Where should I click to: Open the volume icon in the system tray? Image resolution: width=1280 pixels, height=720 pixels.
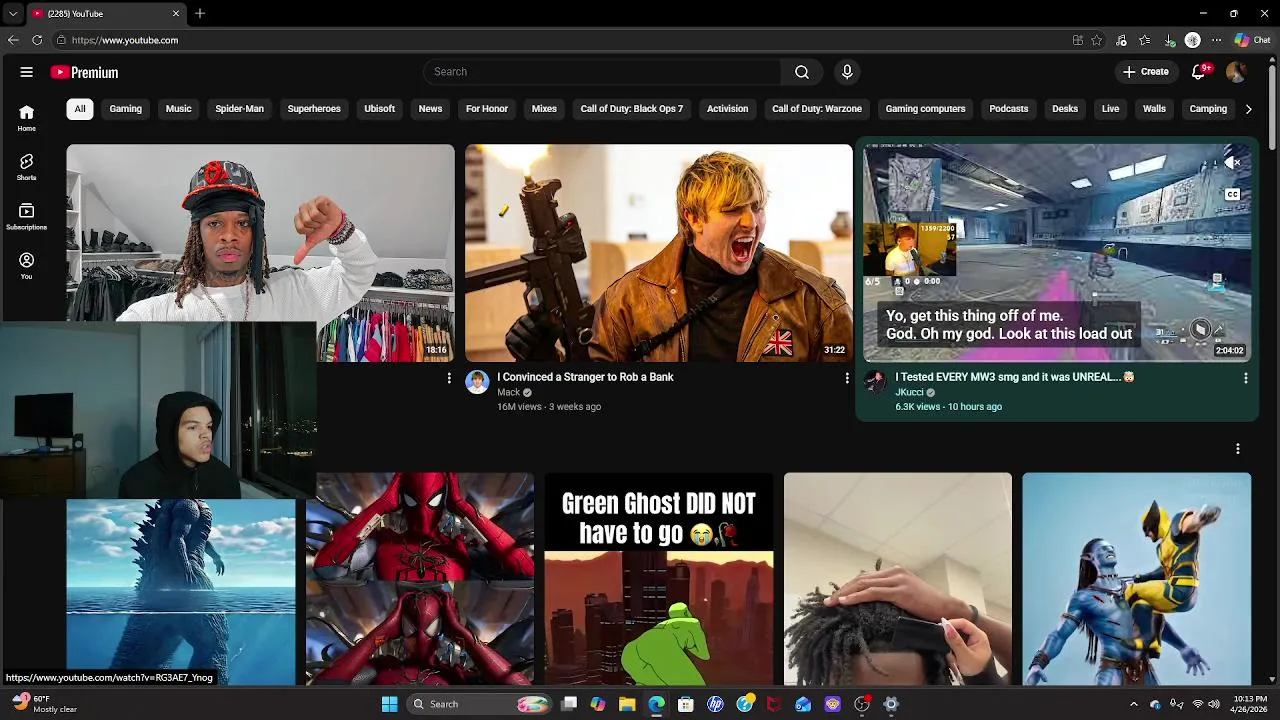point(1215,704)
